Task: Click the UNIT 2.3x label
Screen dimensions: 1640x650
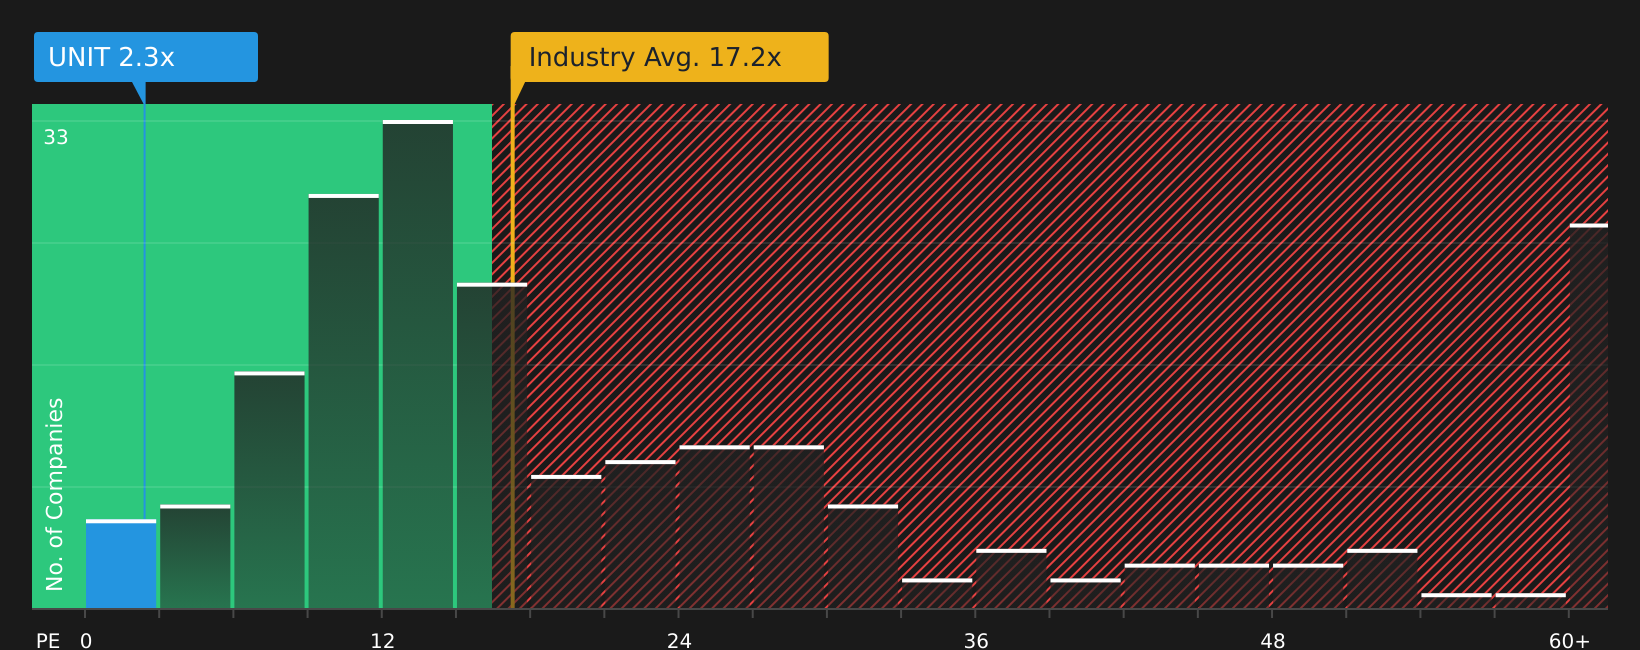Action: pyautogui.click(x=146, y=57)
